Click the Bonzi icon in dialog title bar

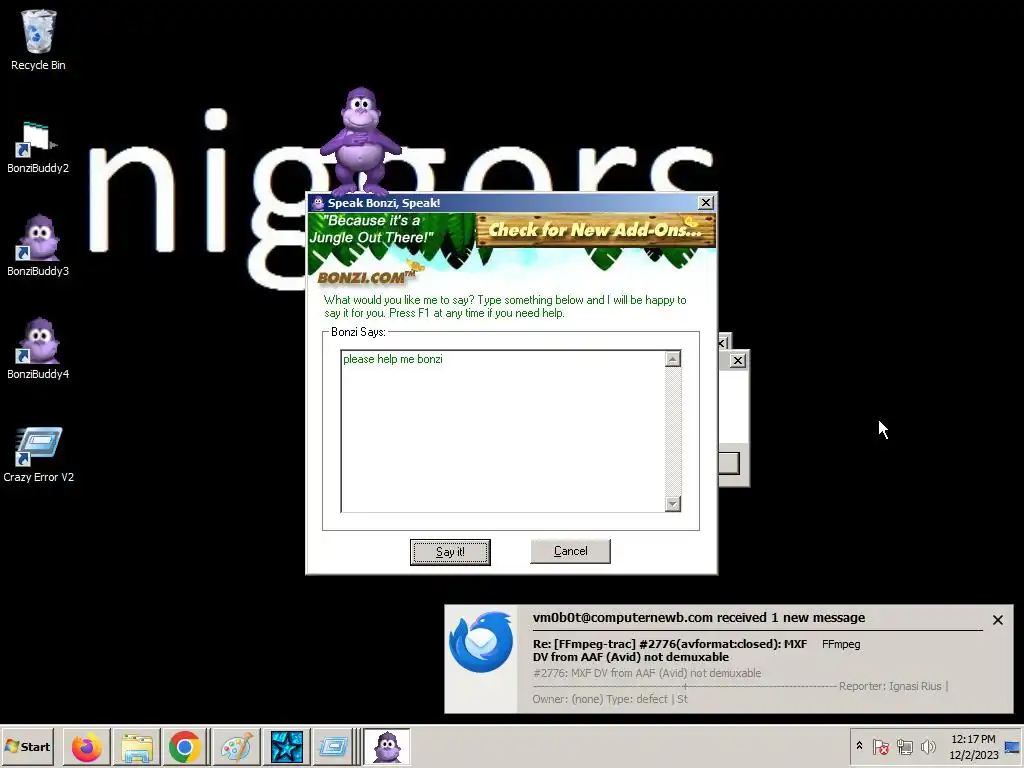point(318,202)
